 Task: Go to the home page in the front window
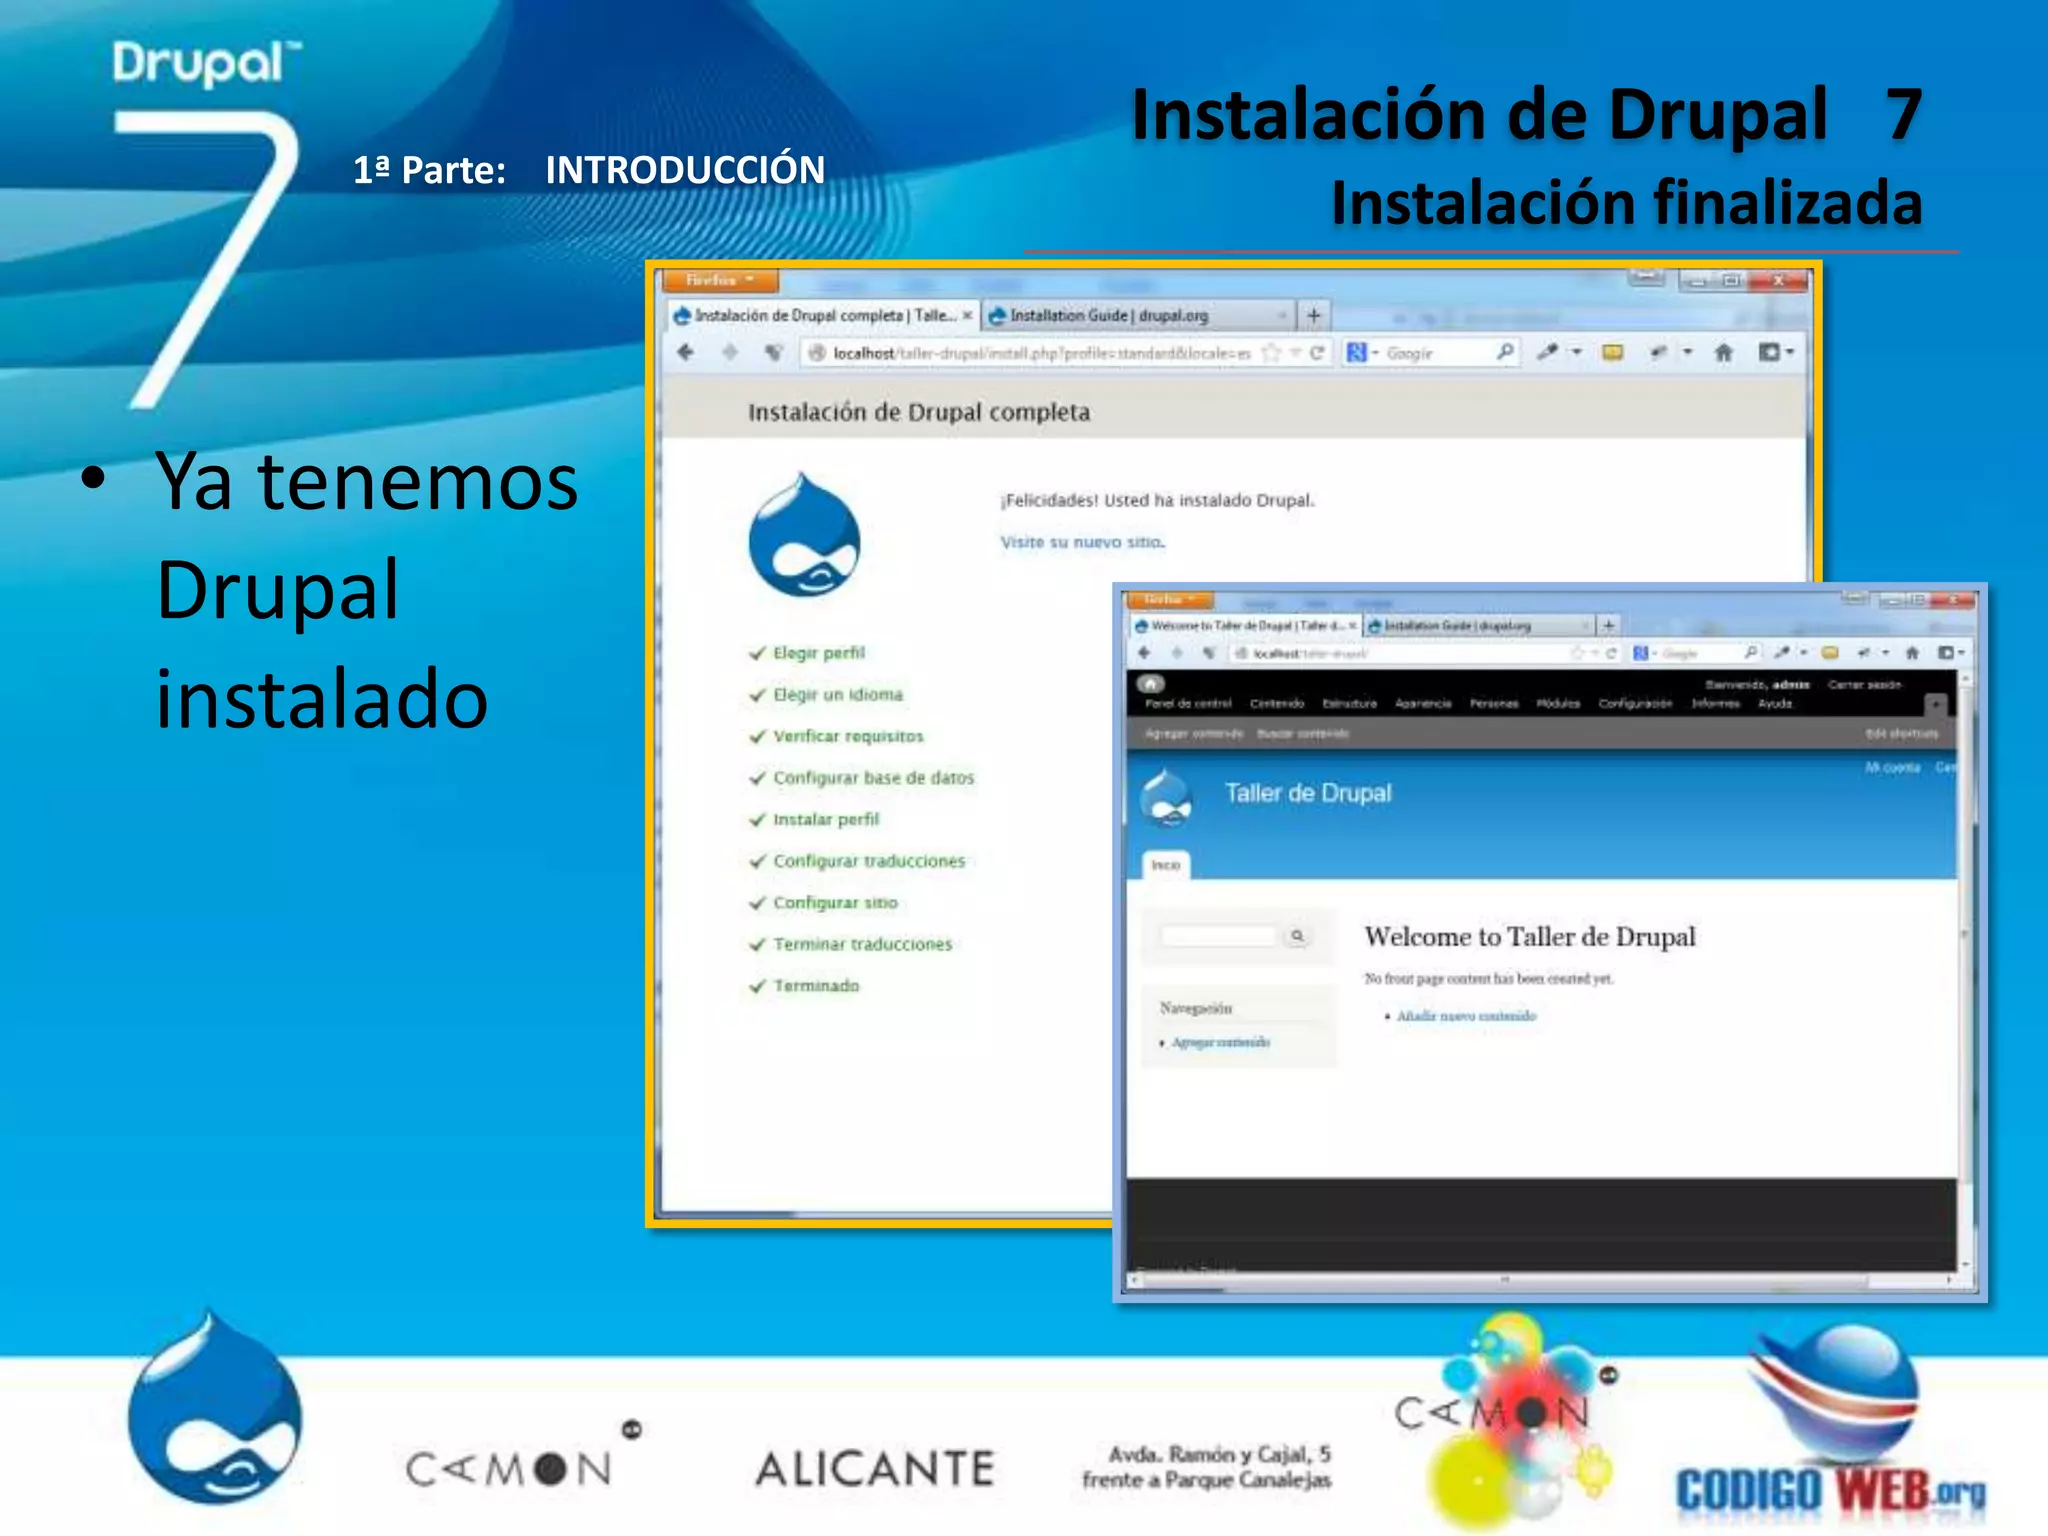pos(1912,653)
